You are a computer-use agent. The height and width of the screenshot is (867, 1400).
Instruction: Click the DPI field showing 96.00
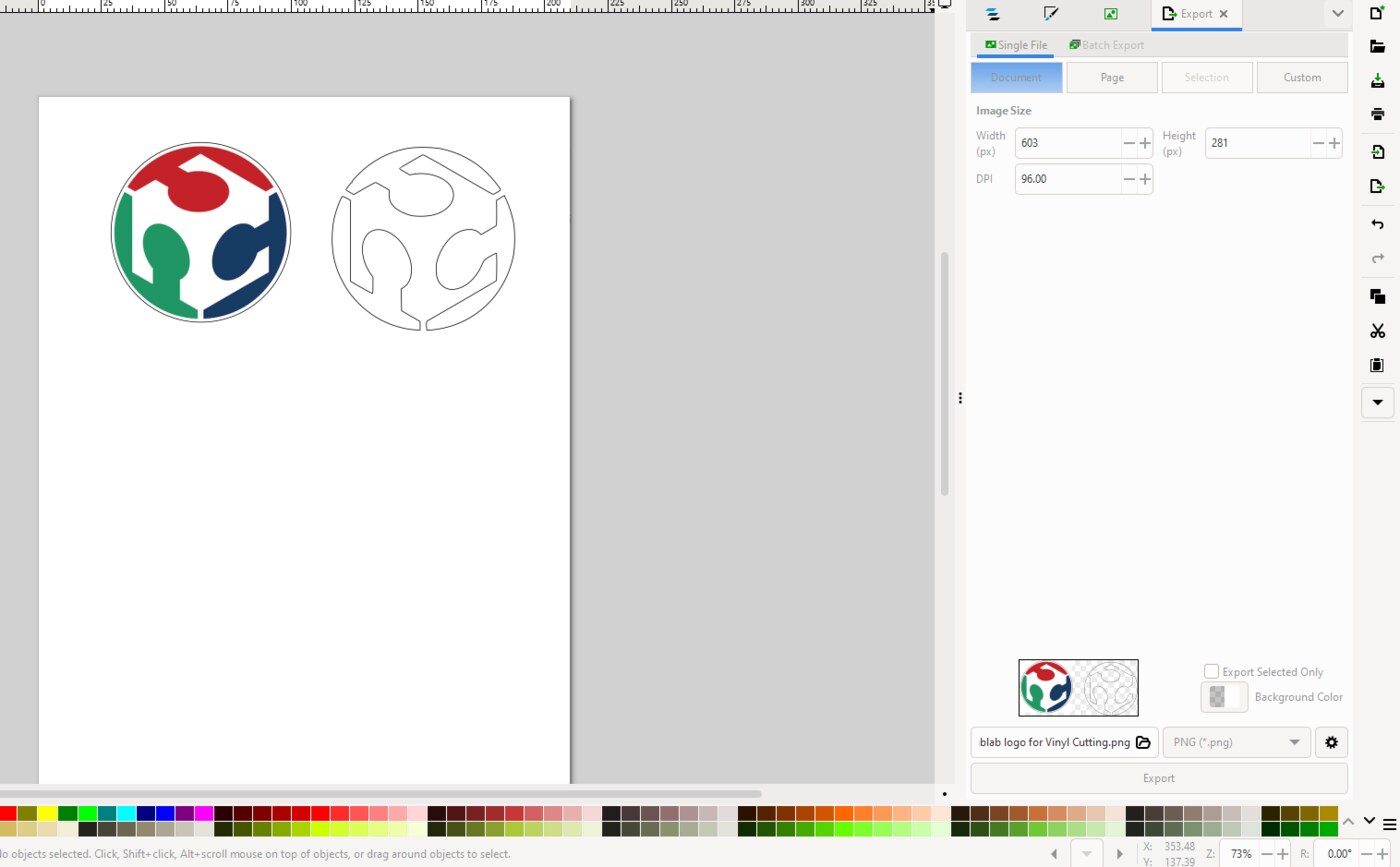tap(1068, 179)
